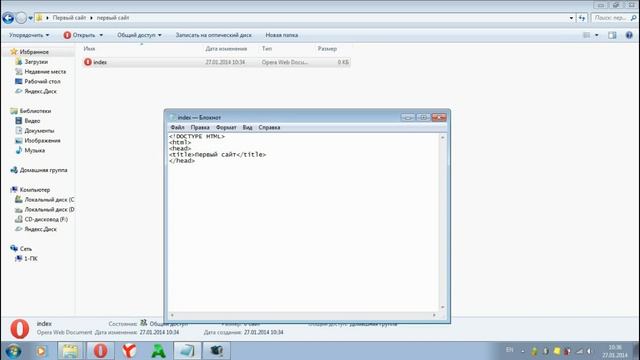
Task: Open the media player taskbar icon
Action: pyautogui.click(x=41, y=351)
